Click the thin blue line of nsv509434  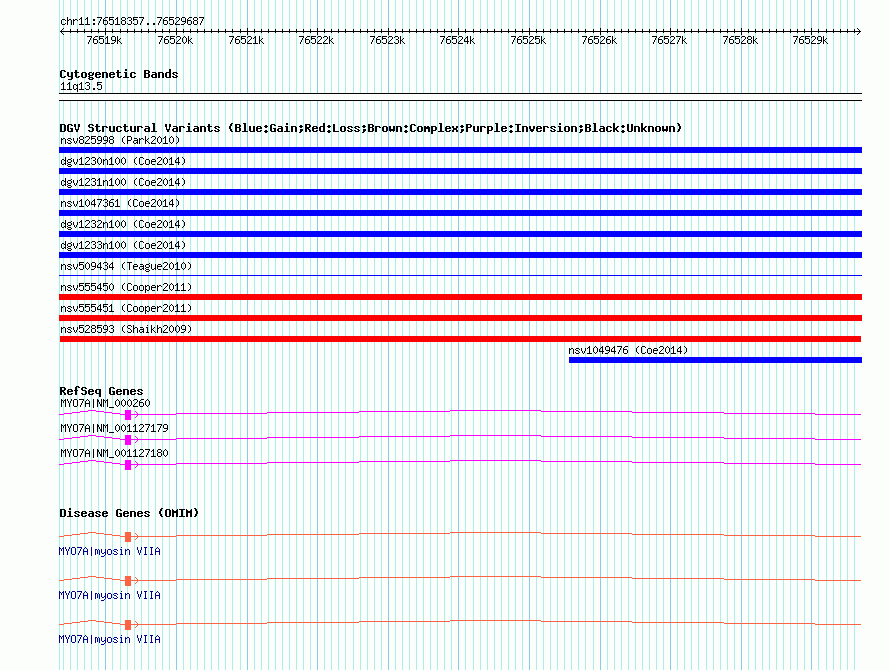coord(460,276)
